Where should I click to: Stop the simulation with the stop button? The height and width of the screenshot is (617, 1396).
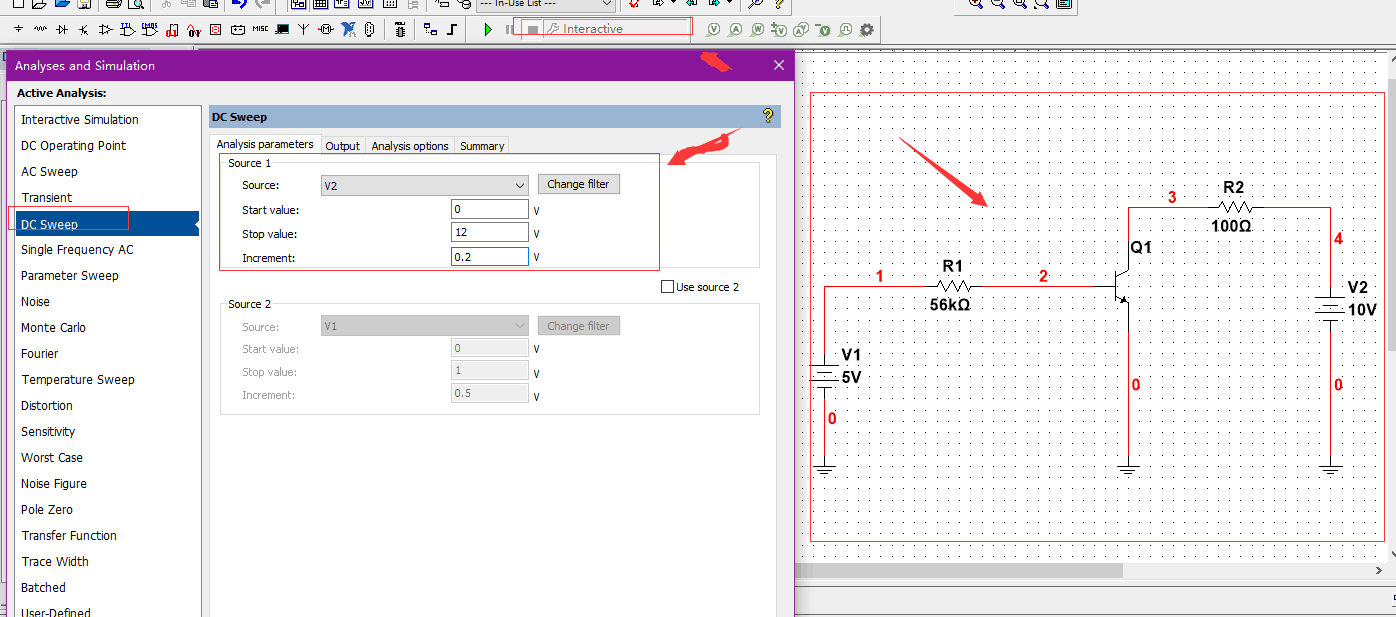pyautogui.click(x=533, y=29)
